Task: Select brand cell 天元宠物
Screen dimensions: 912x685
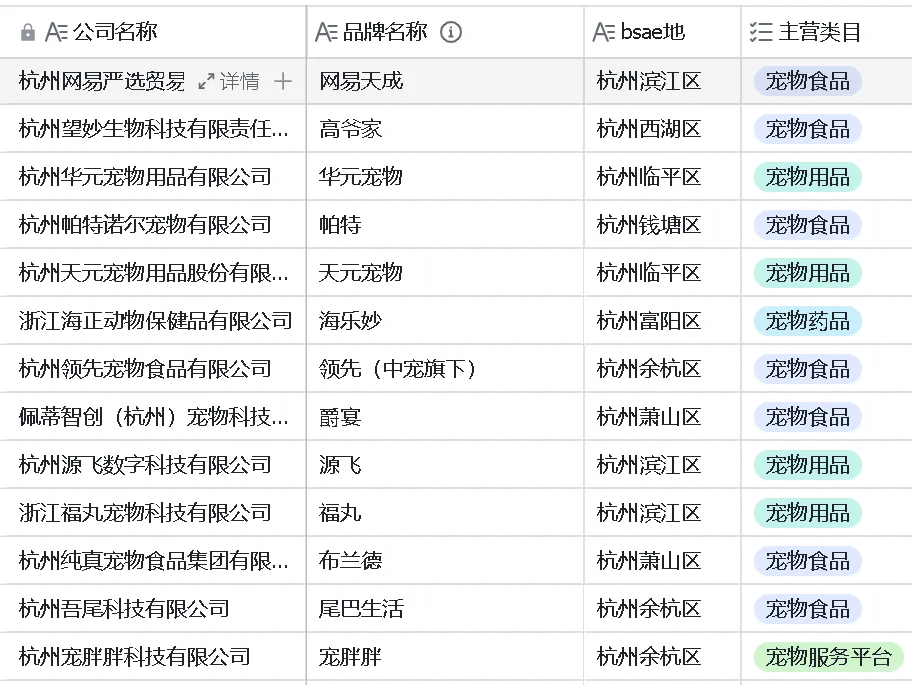Action: [x=445, y=273]
